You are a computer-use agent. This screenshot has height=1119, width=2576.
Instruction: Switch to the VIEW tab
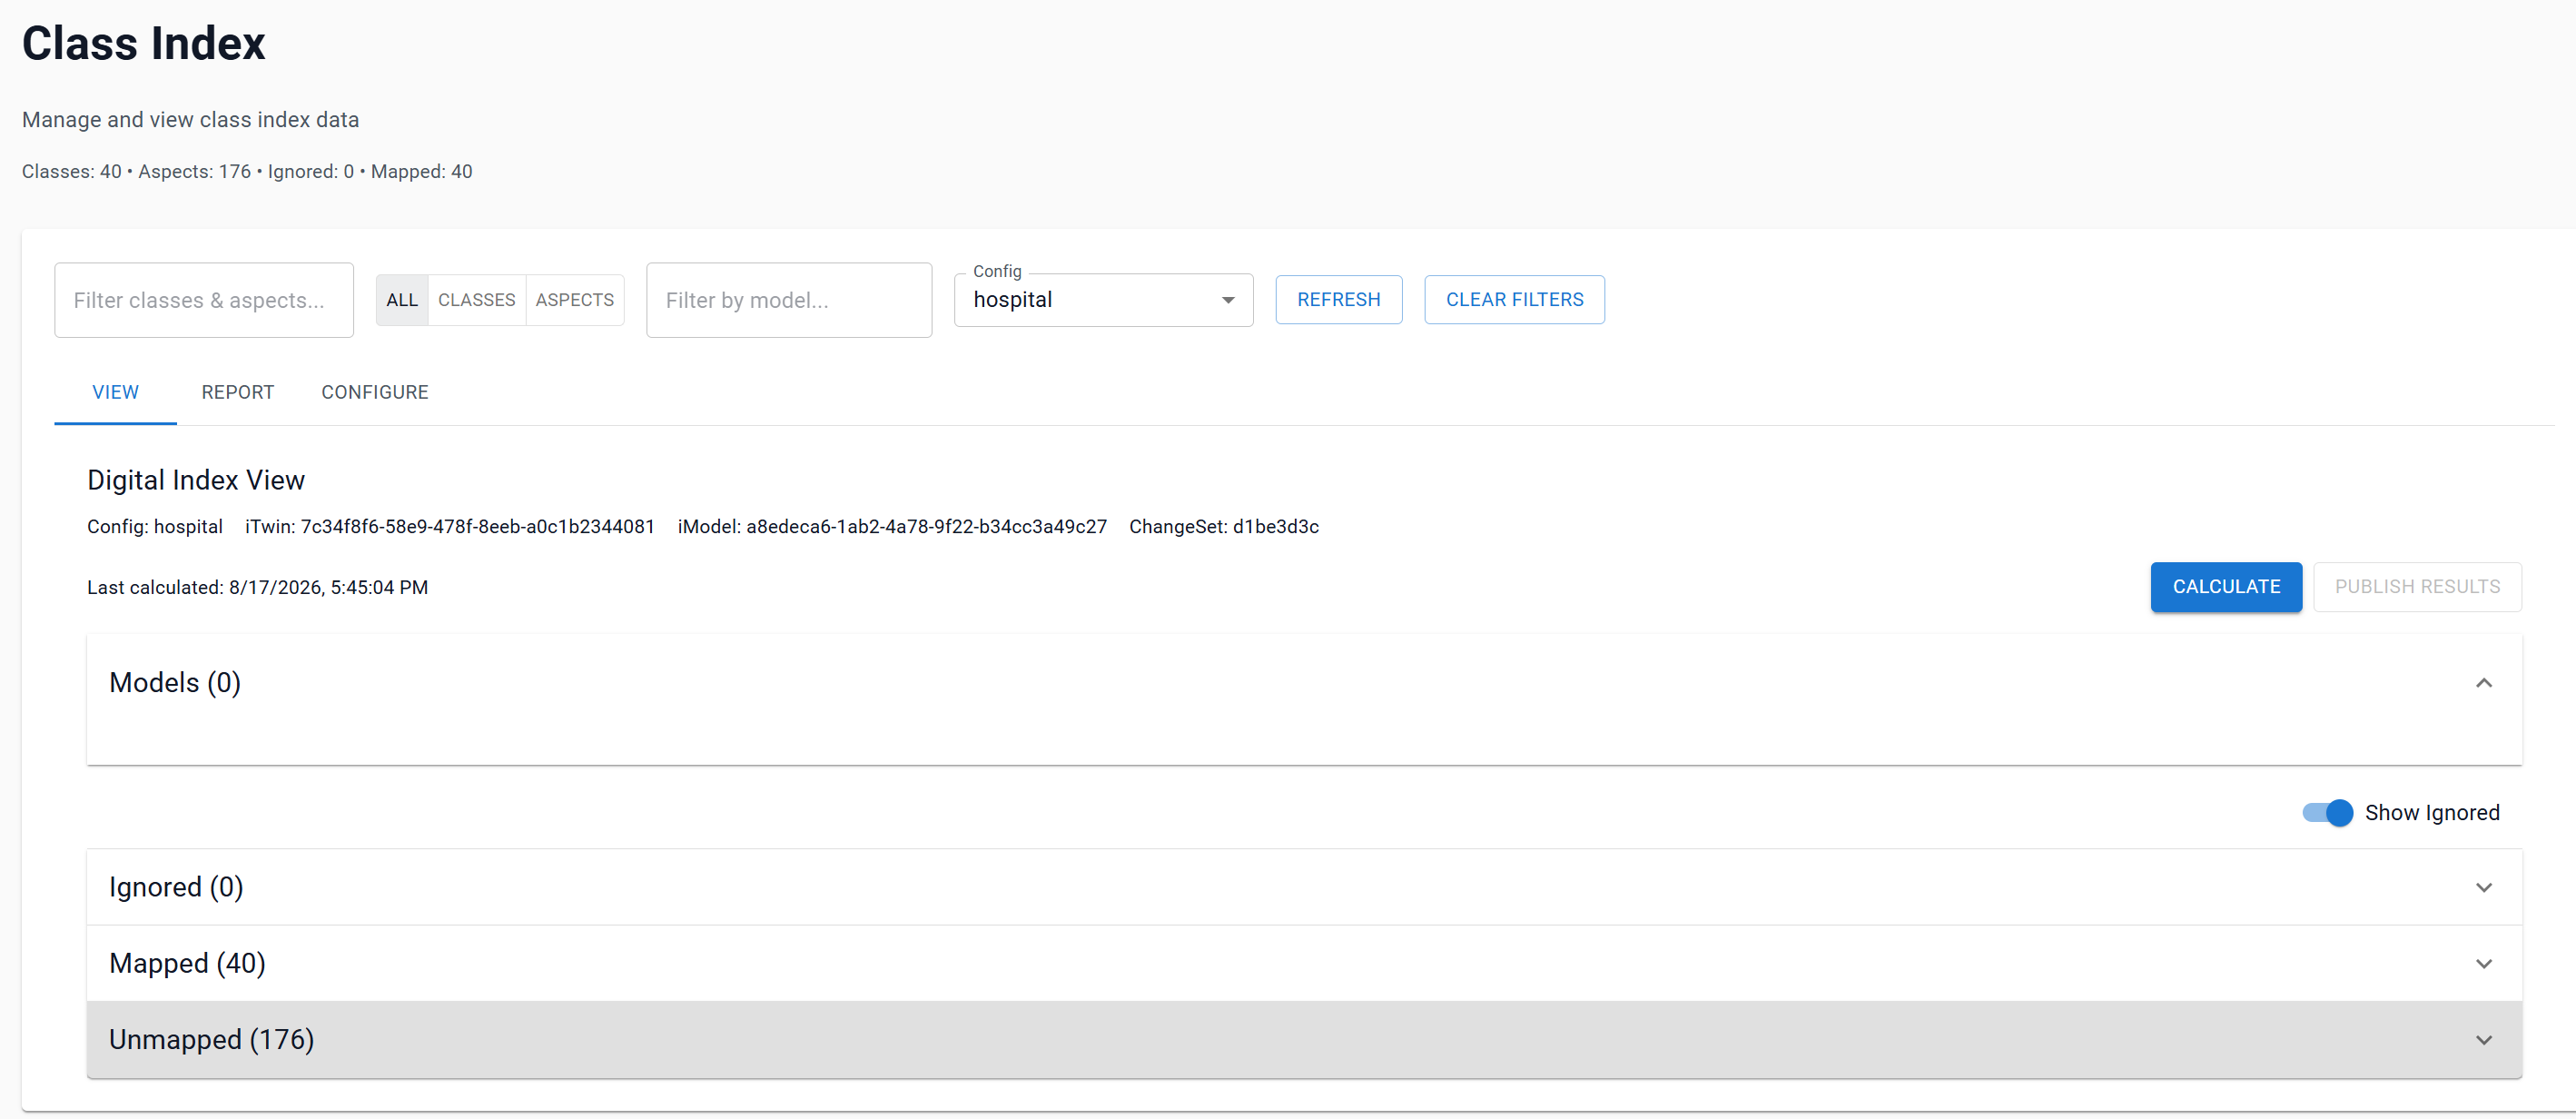[x=116, y=393]
